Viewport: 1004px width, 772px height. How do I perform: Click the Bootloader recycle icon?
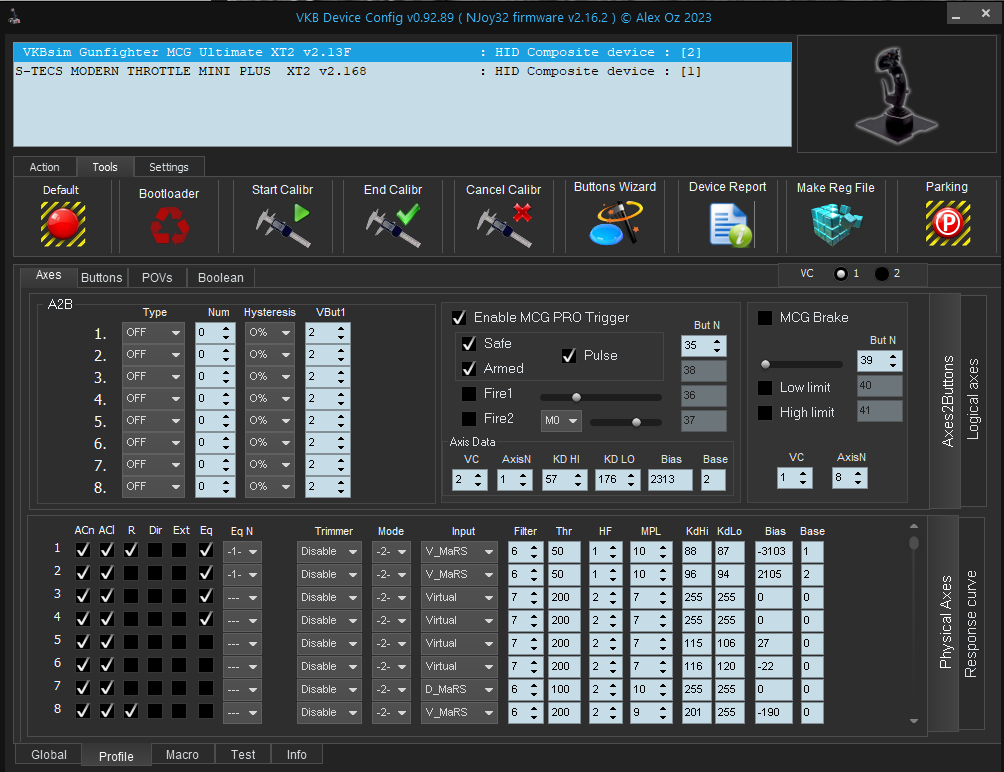tap(169, 225)
